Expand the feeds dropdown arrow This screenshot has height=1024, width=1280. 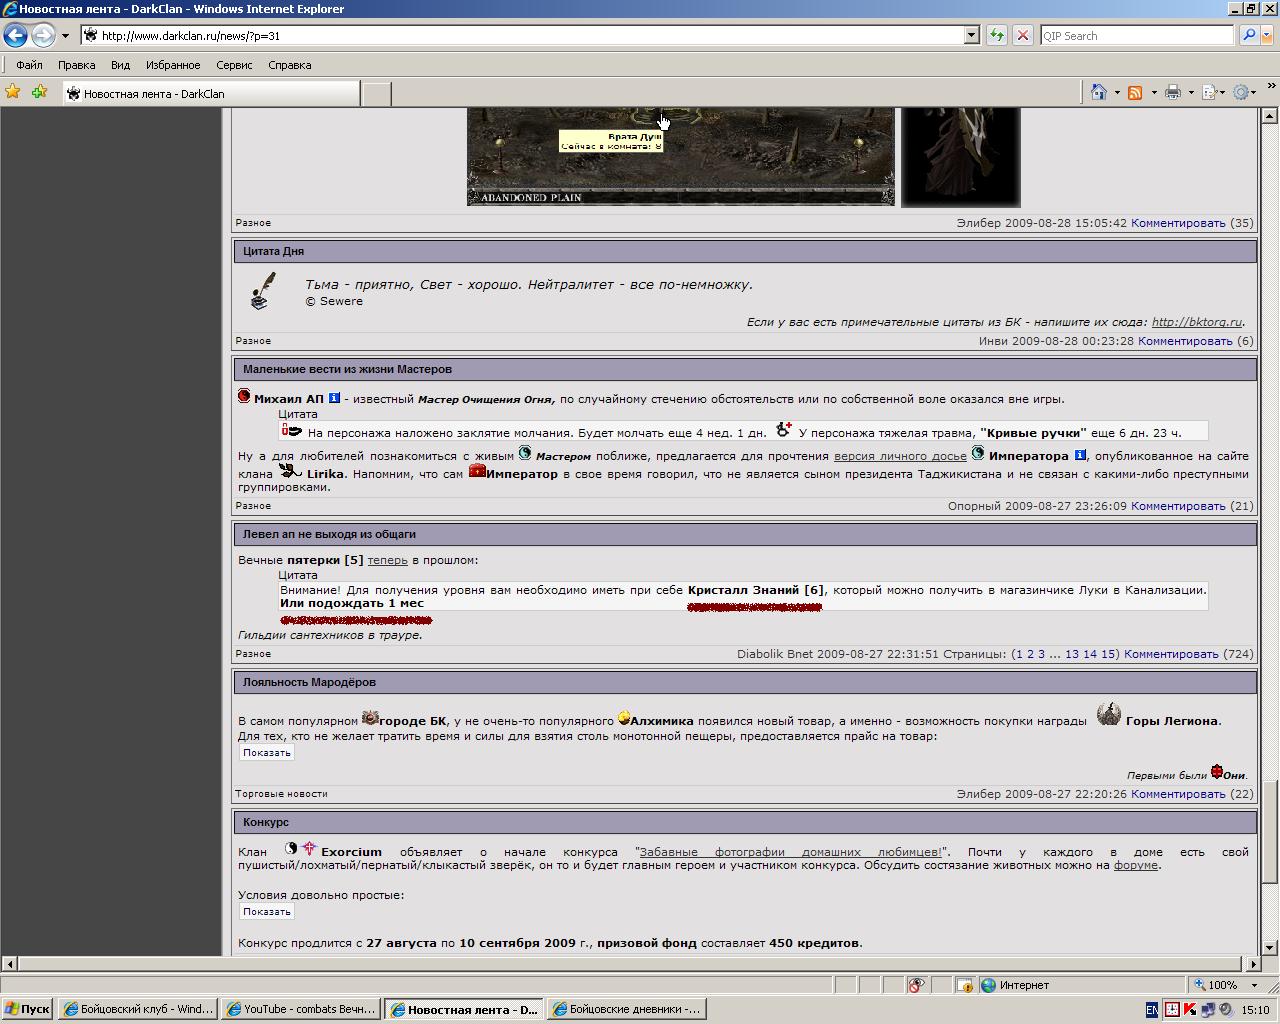(1153, 93)
